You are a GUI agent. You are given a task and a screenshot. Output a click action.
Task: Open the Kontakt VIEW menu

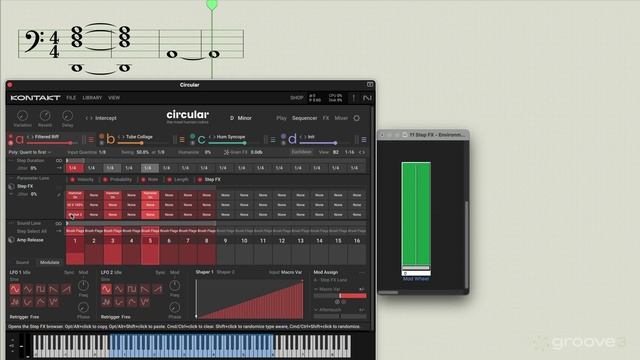(114, 98)
